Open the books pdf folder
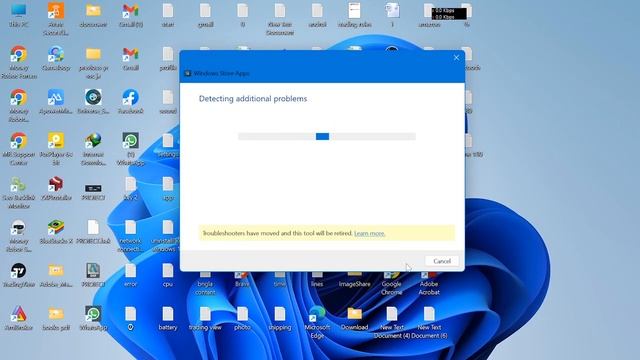This screenshot has width=640, height=360. point(56,318)
